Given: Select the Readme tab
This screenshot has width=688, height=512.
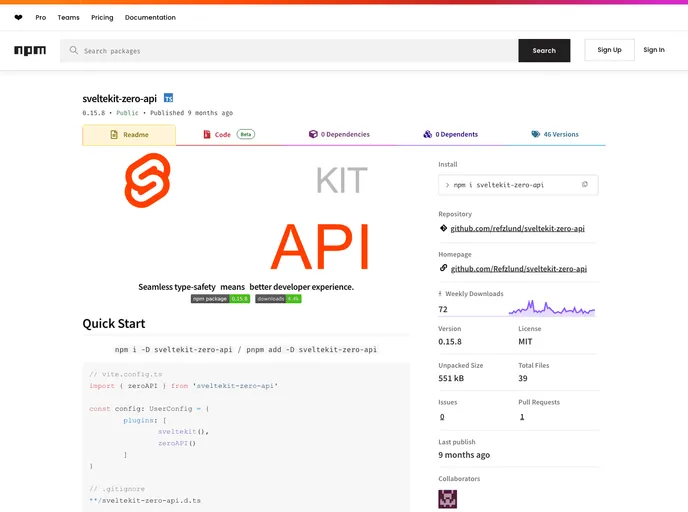Looking at the screenshot, I should click(x=129, y=135).
